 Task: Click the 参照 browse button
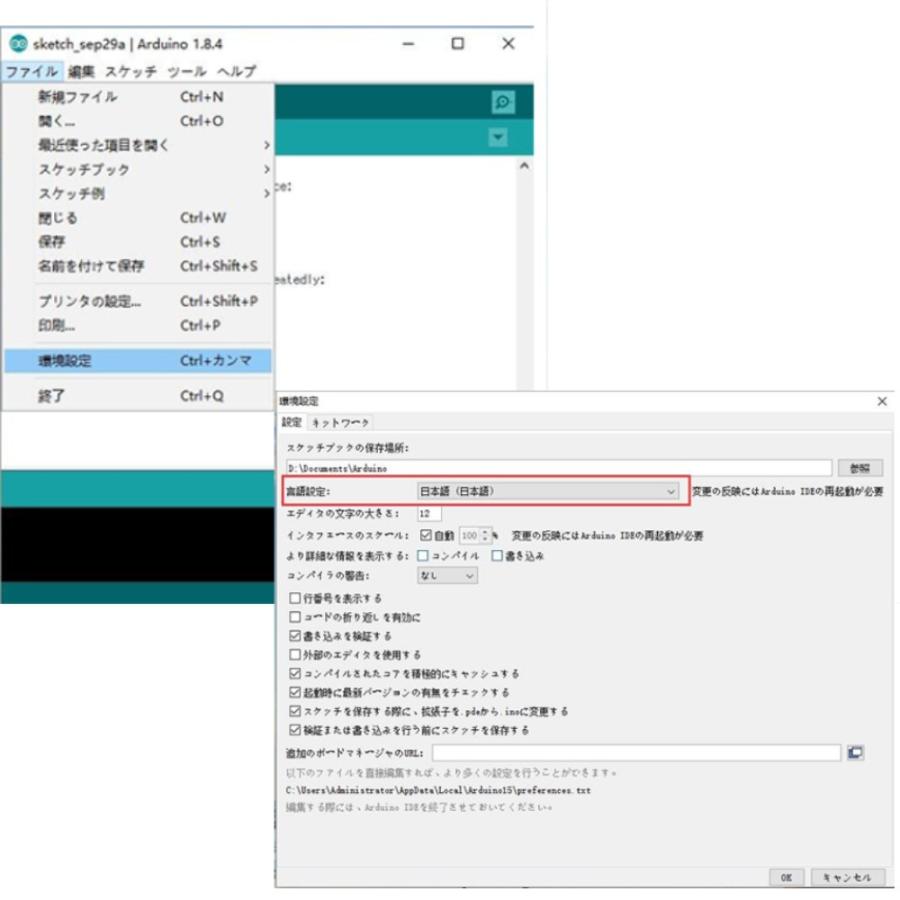860,468
